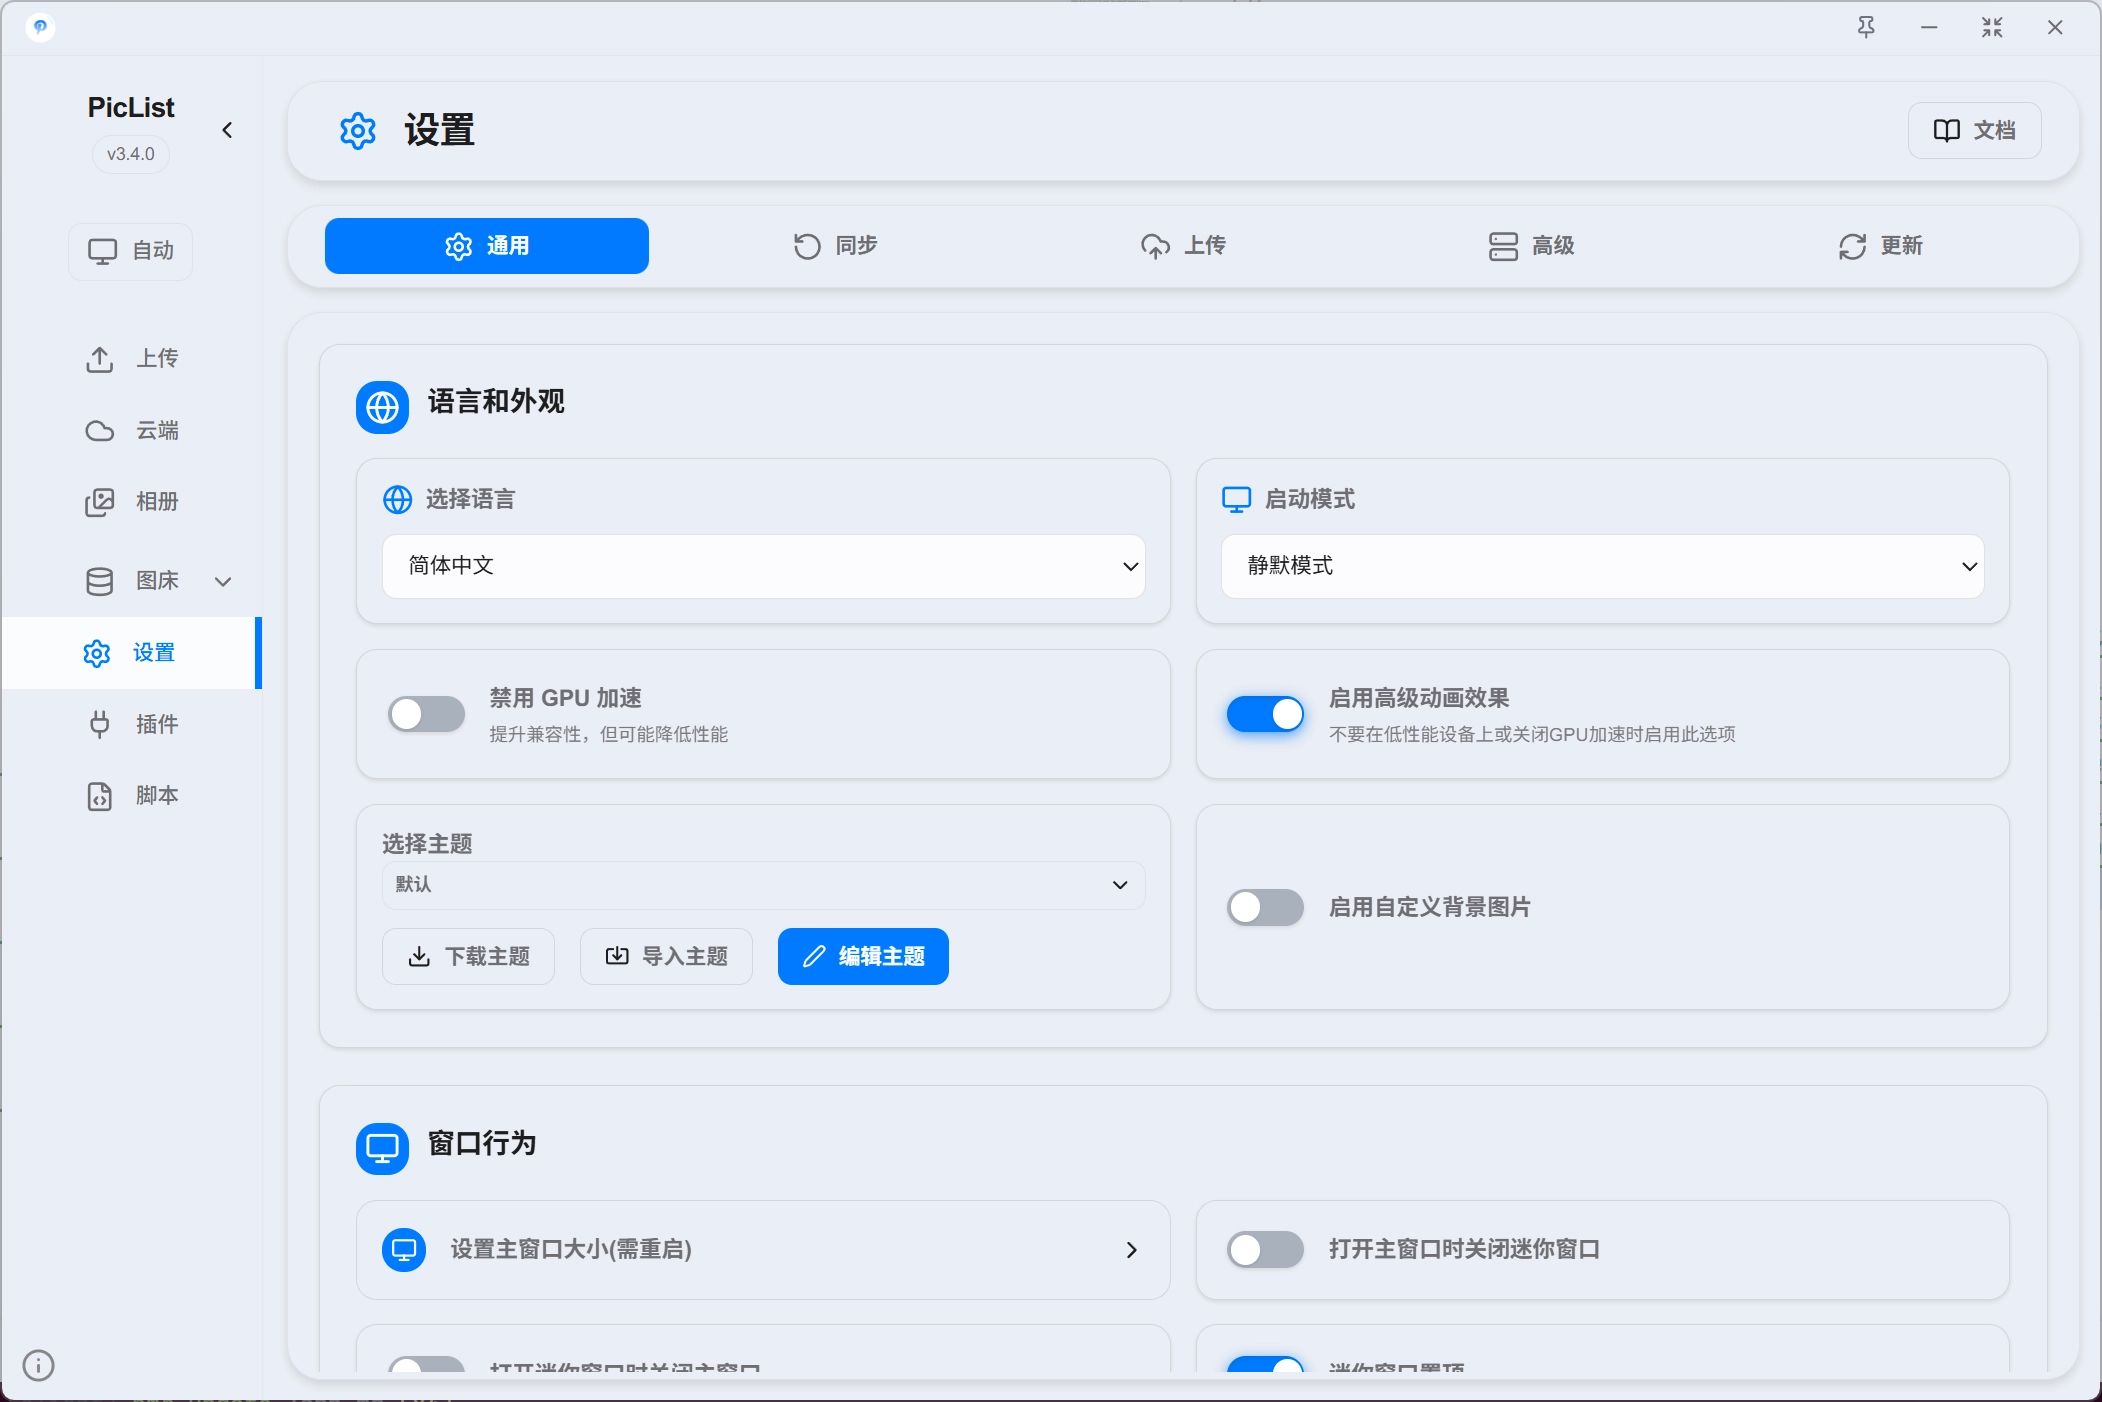Open the 启动模式 dropdown showing 静默模式
The width and height of the screenshot is (2102, 1402).
tap(1603, 566)
